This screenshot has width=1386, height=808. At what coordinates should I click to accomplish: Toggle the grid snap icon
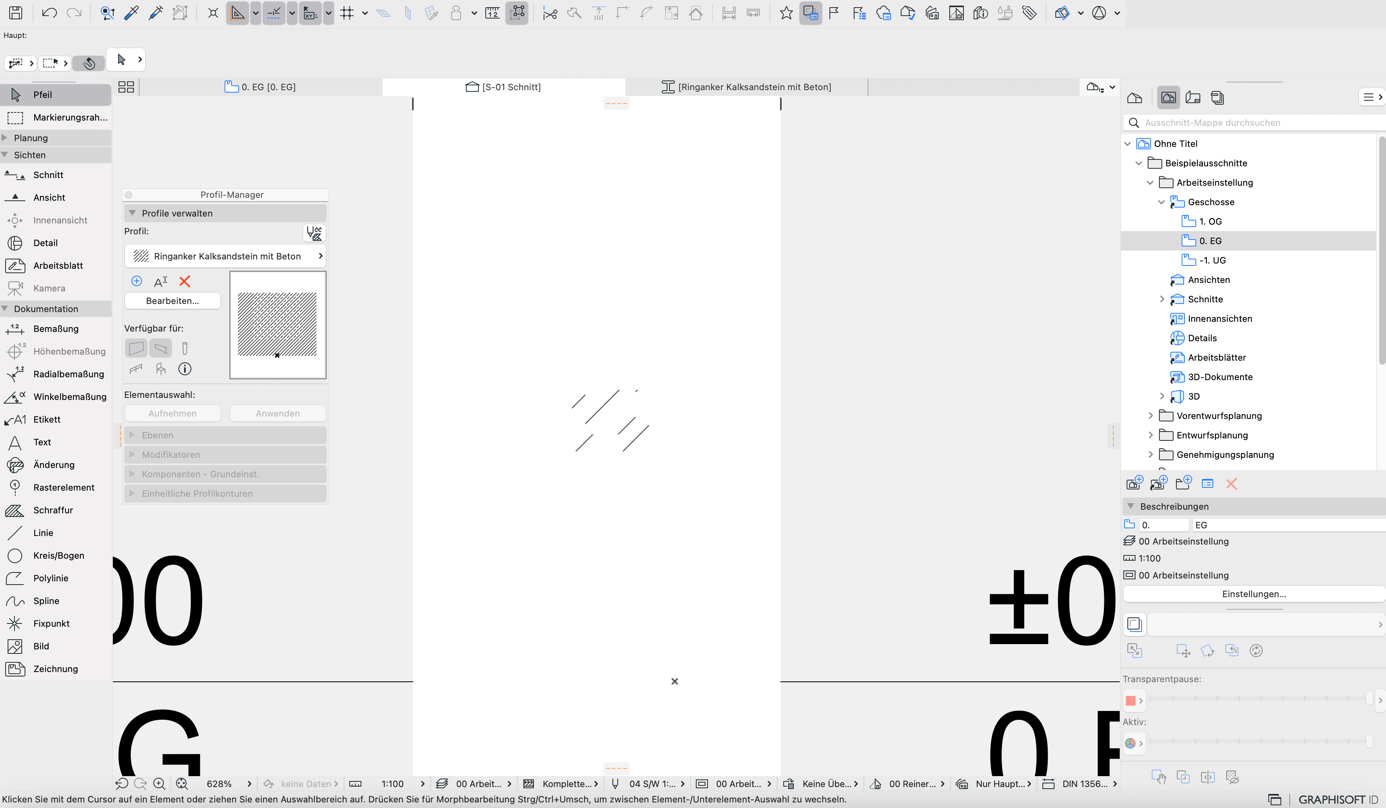[347, 13]
